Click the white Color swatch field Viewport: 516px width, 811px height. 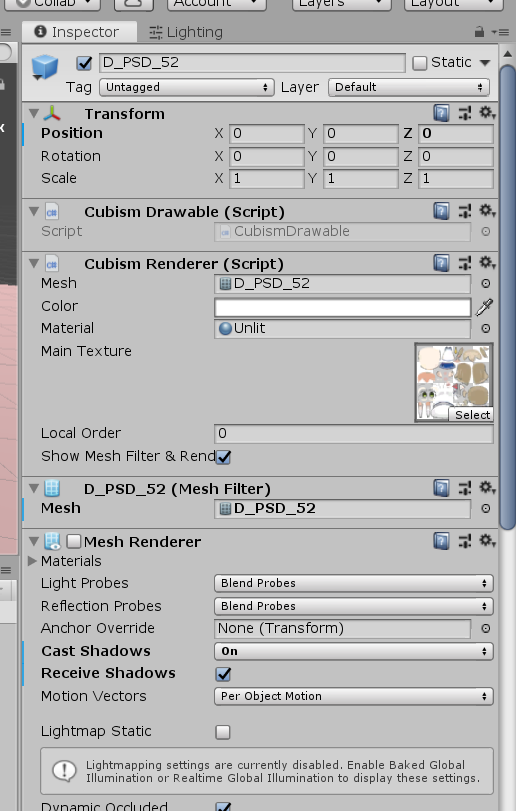pos(343,307)
